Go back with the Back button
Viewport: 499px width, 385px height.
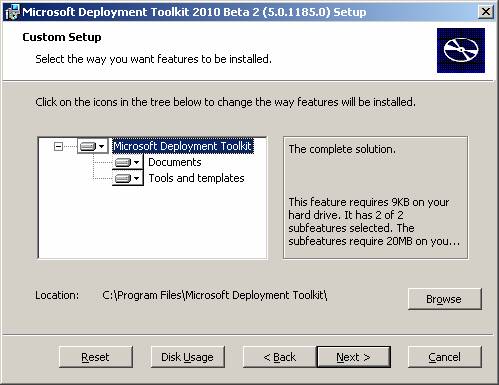279,357
